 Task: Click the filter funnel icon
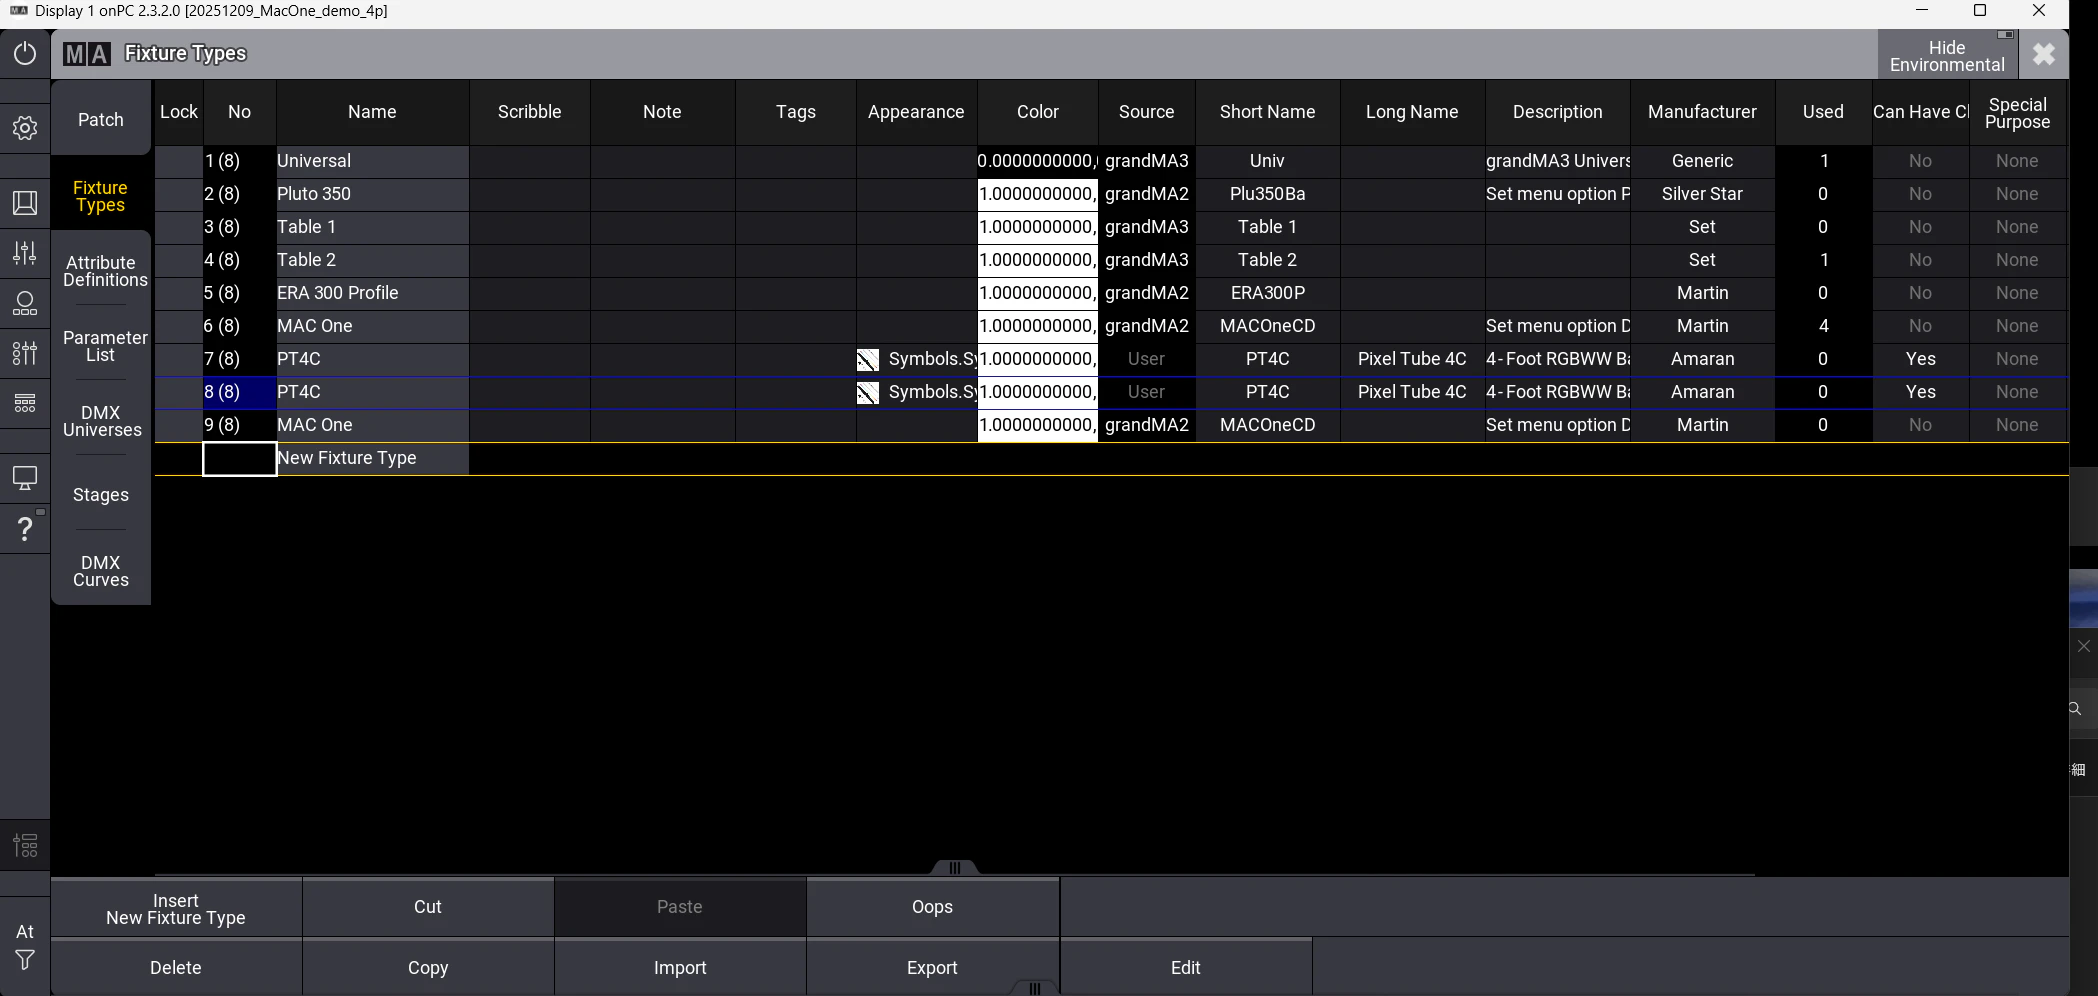tap(25, 961)
